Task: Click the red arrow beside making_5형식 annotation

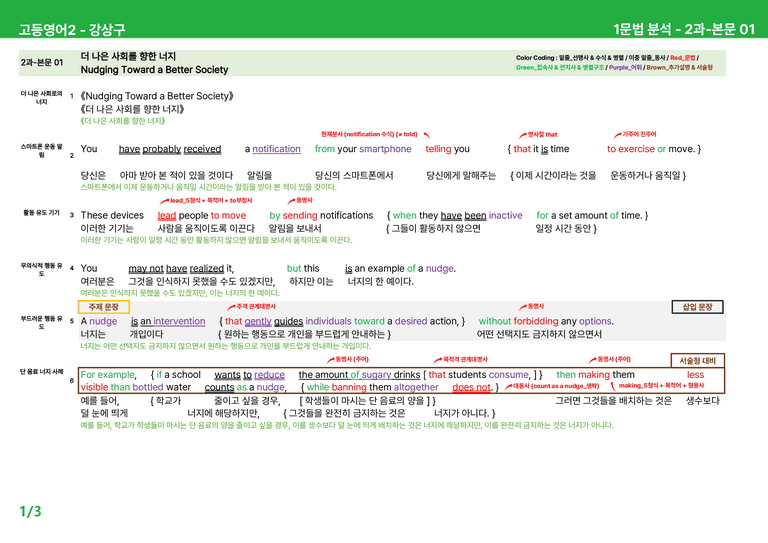Action: (613, 386)
